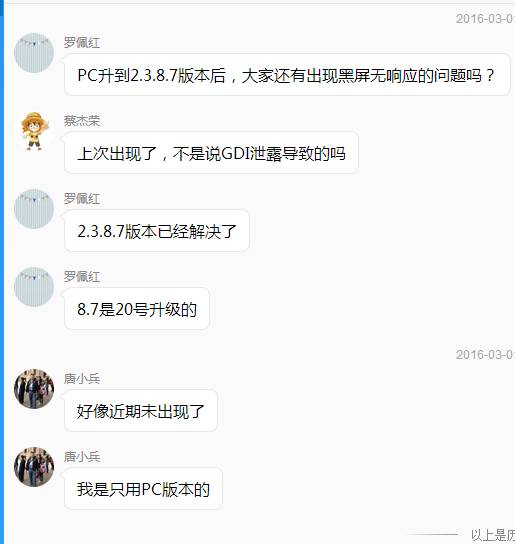Click 罗佩红's avatar next to 2.3.8.7版本已经解决了
515x544 pixels.
click(x=34, y=209)
